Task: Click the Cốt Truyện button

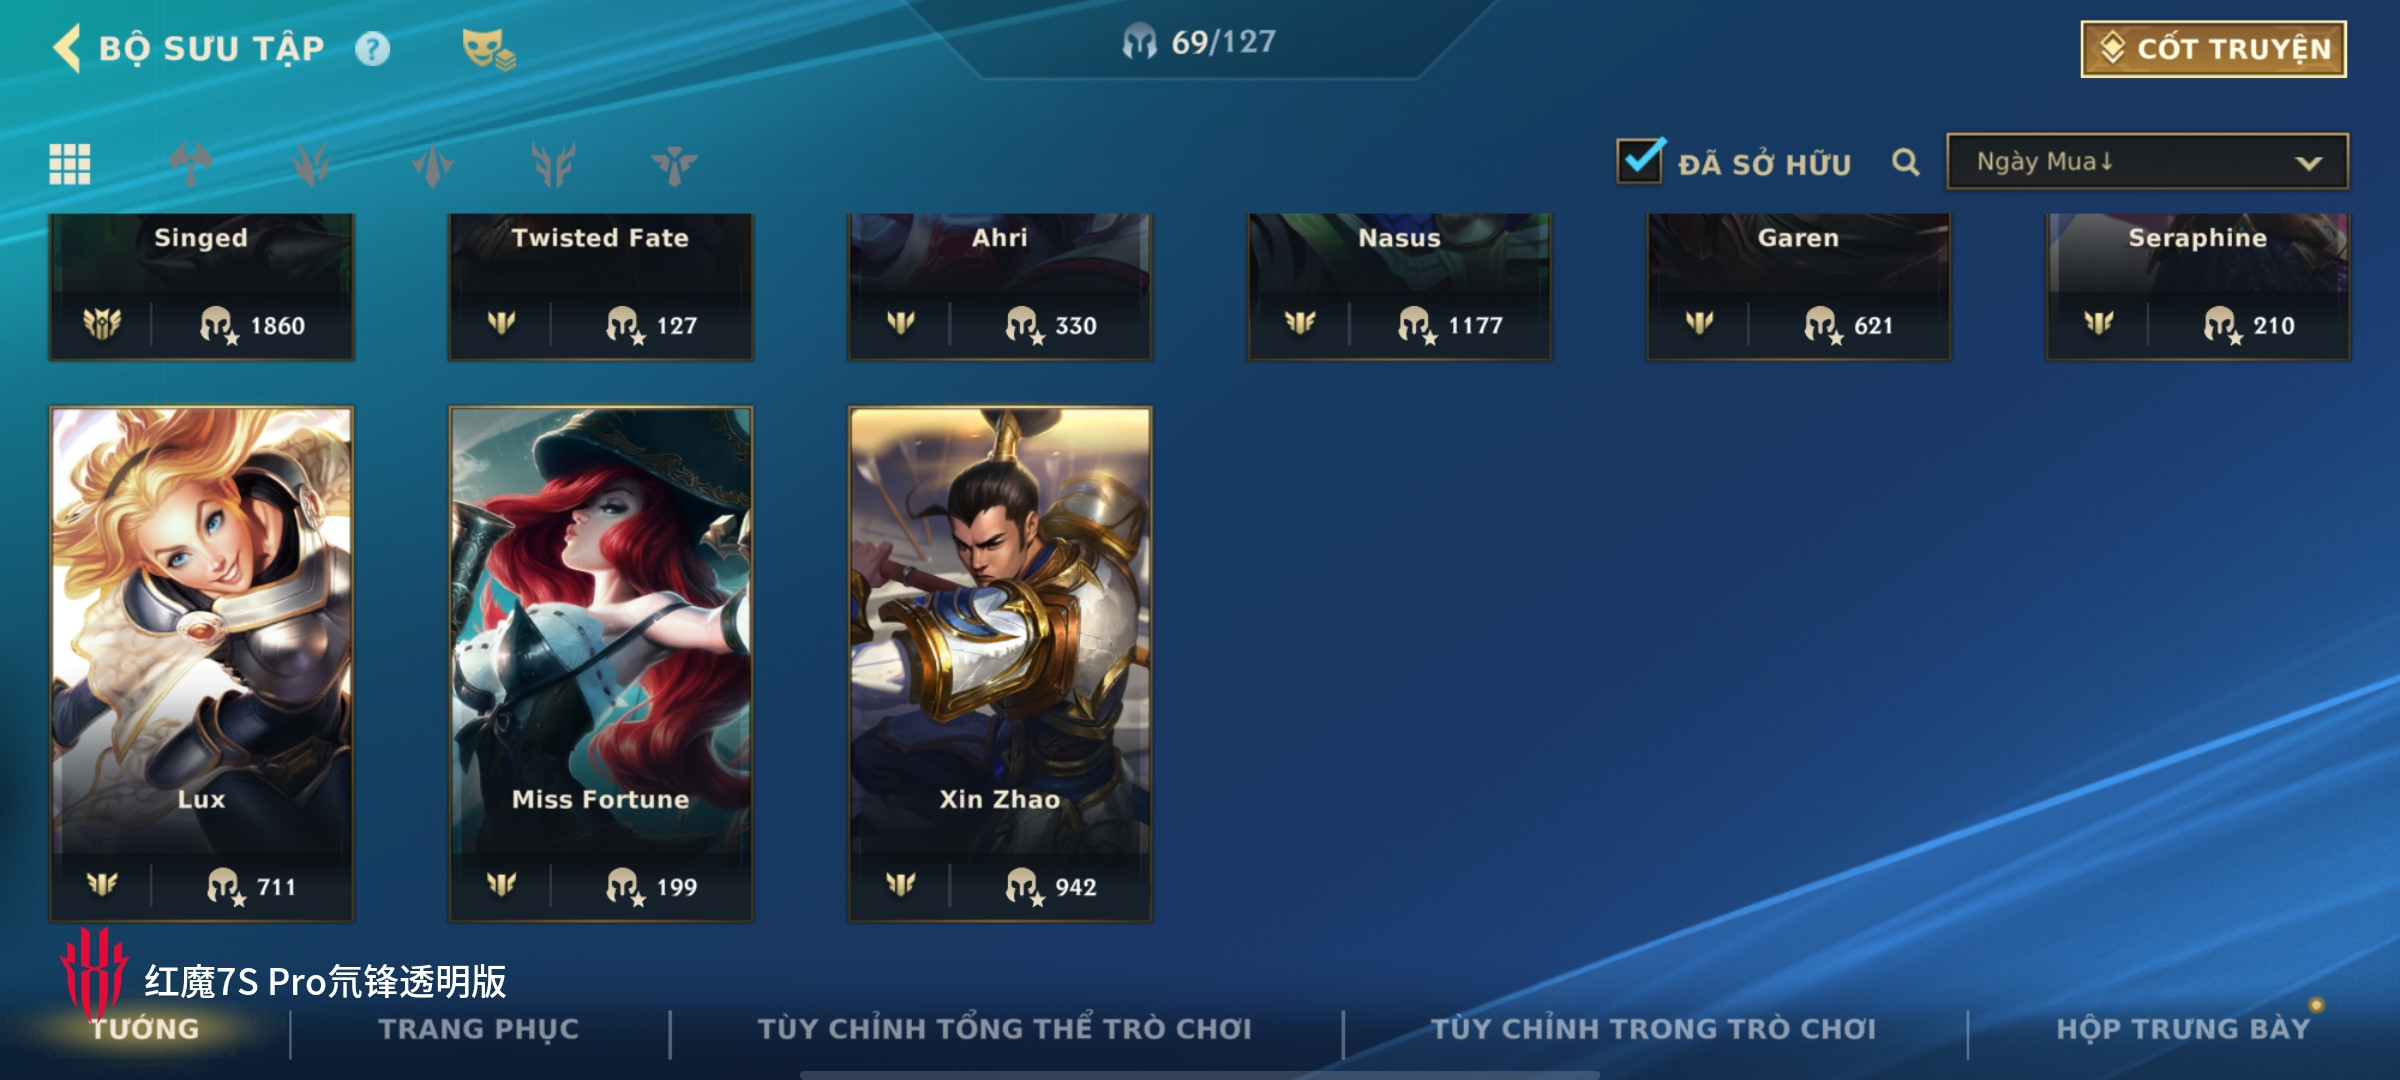Action: [x=2214, y=49]
